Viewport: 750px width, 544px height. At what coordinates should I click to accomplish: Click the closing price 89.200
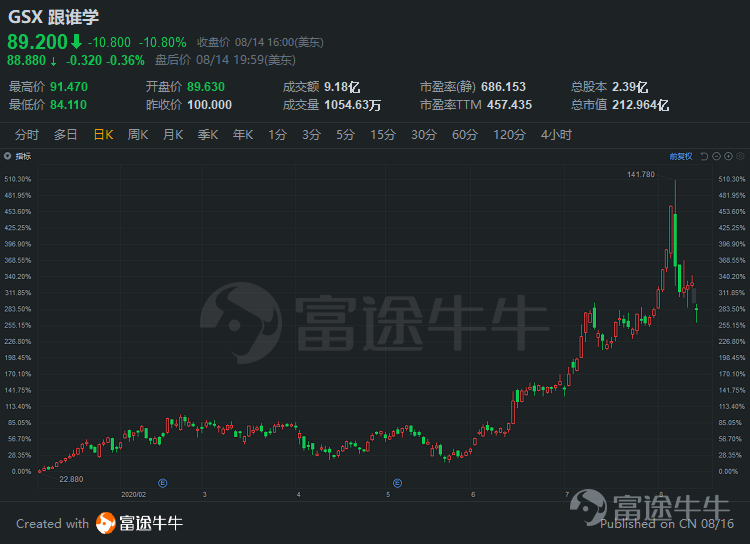(x=37, y=42)
